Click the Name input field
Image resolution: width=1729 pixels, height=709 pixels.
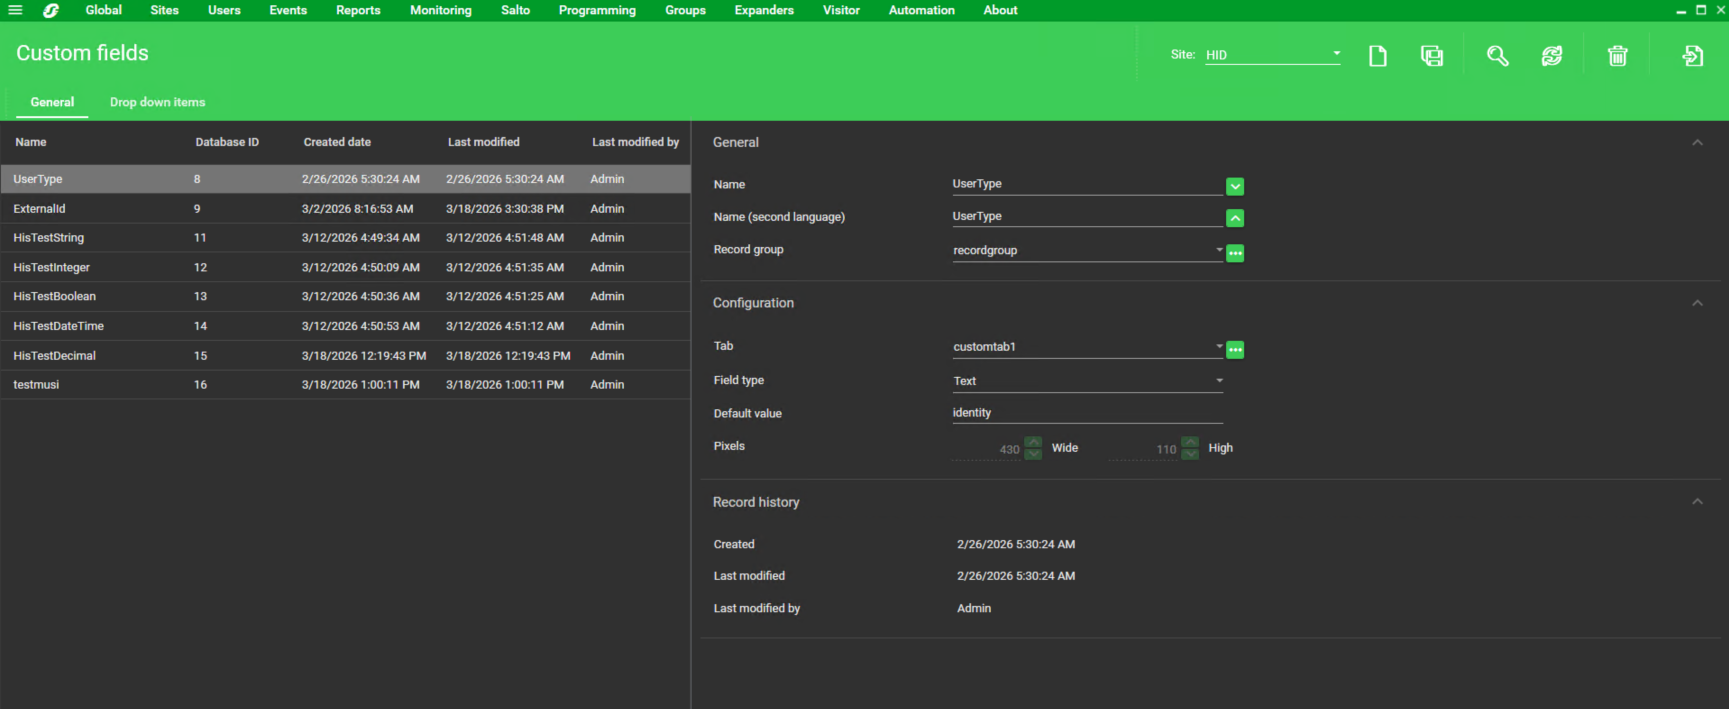[x=1088, y=184]
